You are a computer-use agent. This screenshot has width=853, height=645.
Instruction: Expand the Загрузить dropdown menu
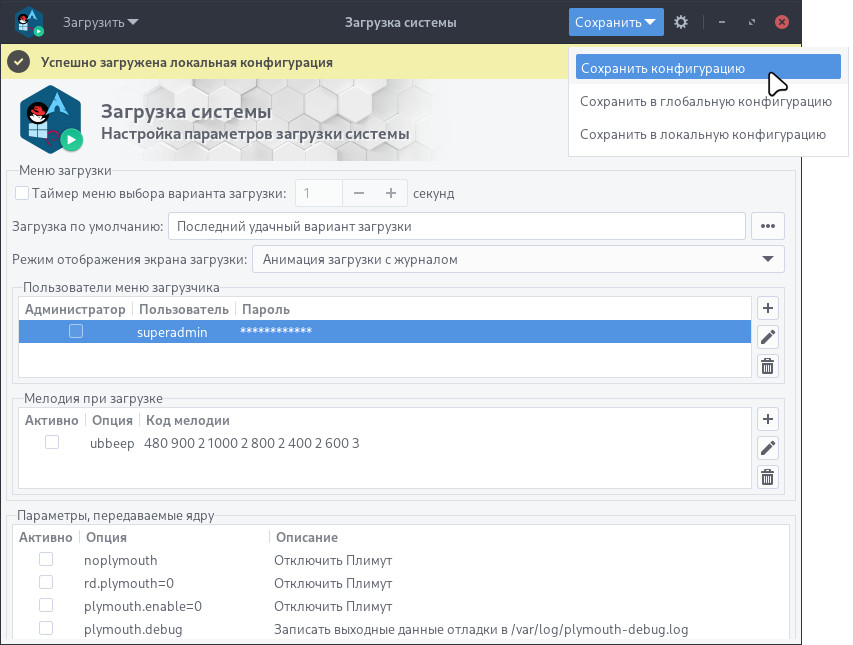coord(101,22)
